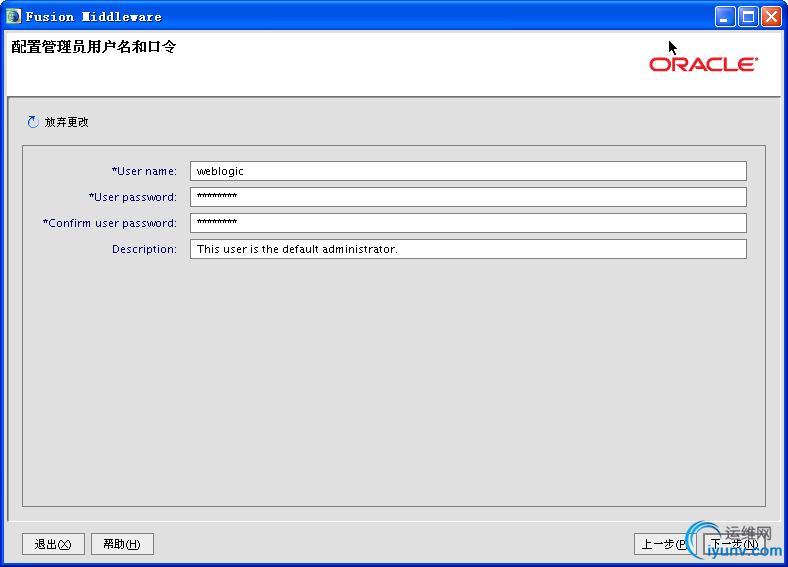Open help with 帮助(H) button

[x=122, y=544]
